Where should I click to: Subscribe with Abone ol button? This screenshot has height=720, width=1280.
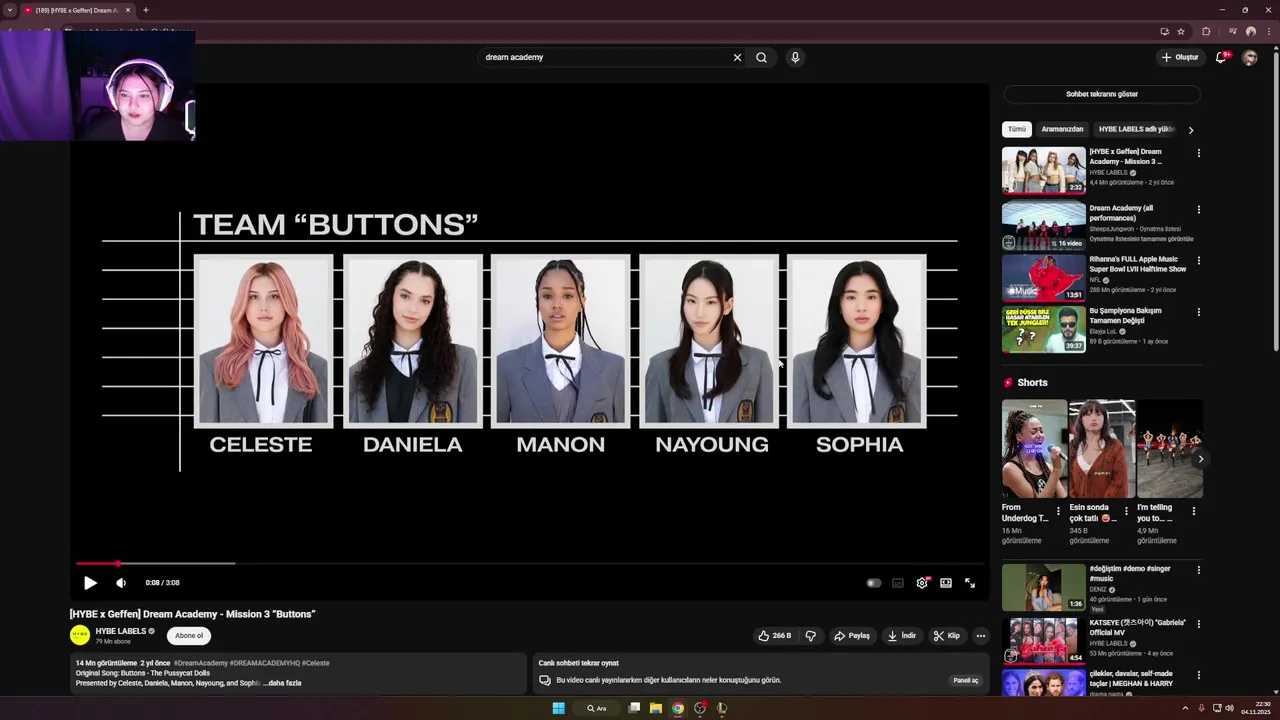[189, 636]
